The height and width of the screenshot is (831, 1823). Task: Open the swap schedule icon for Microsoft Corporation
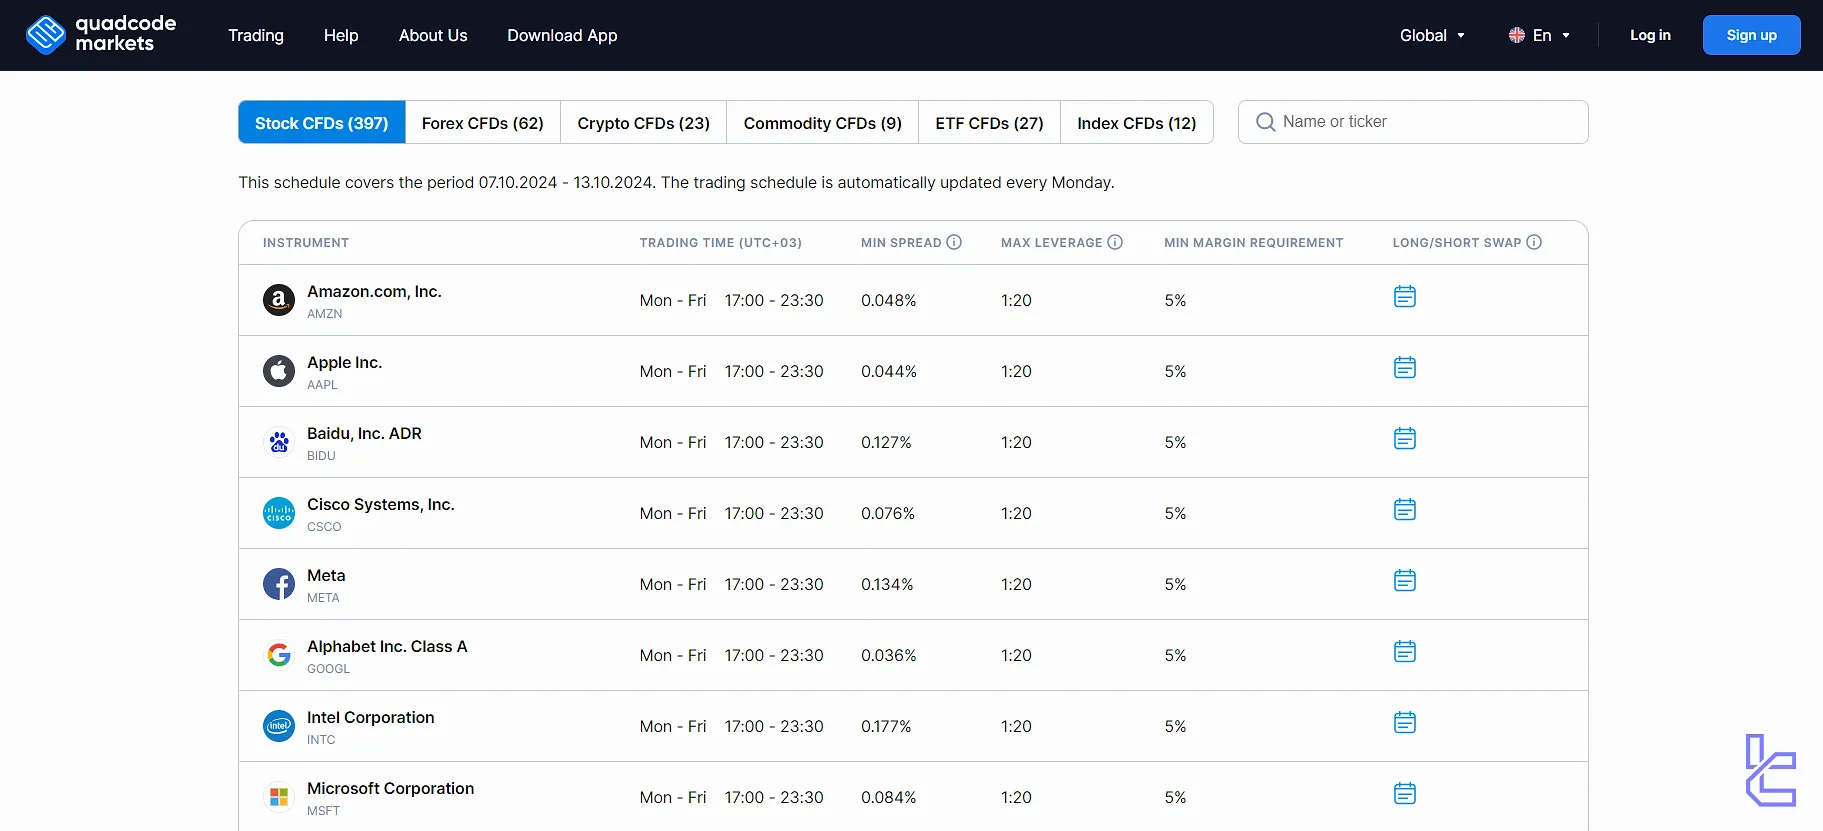click(1404, 794)
